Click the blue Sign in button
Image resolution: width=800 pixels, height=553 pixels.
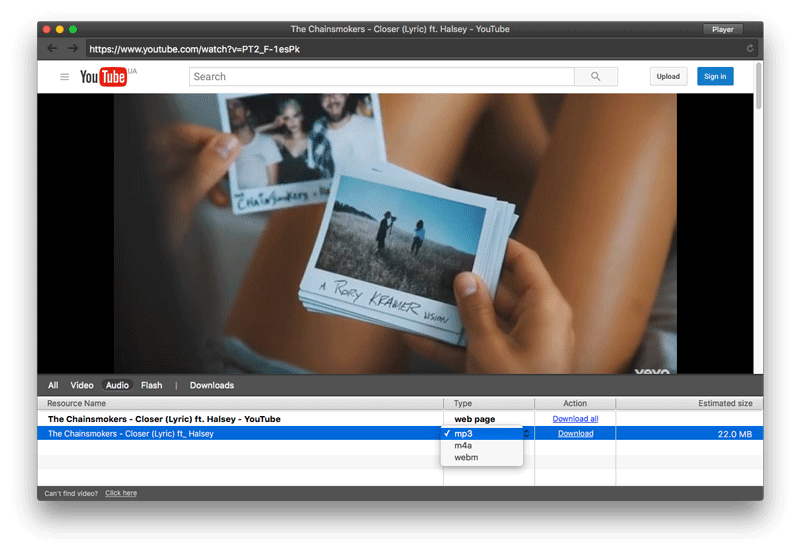pos(715,76)
